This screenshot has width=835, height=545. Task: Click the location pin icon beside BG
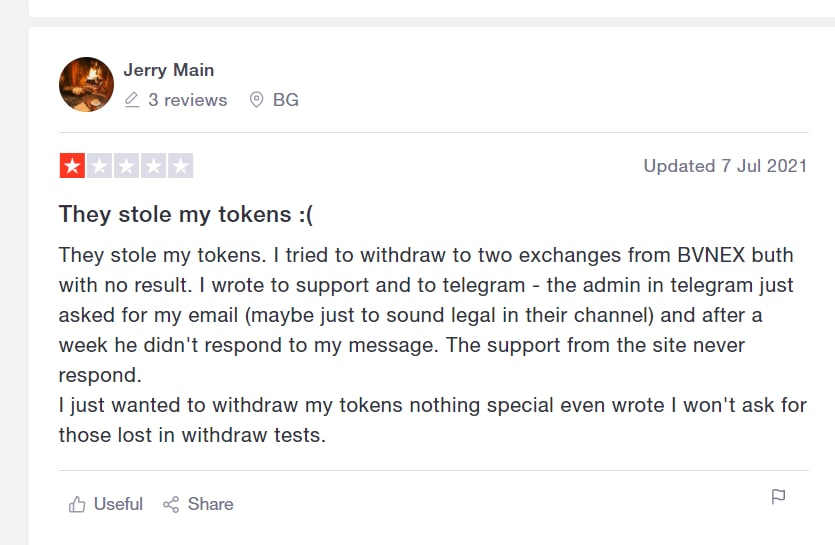click(256, 100)
